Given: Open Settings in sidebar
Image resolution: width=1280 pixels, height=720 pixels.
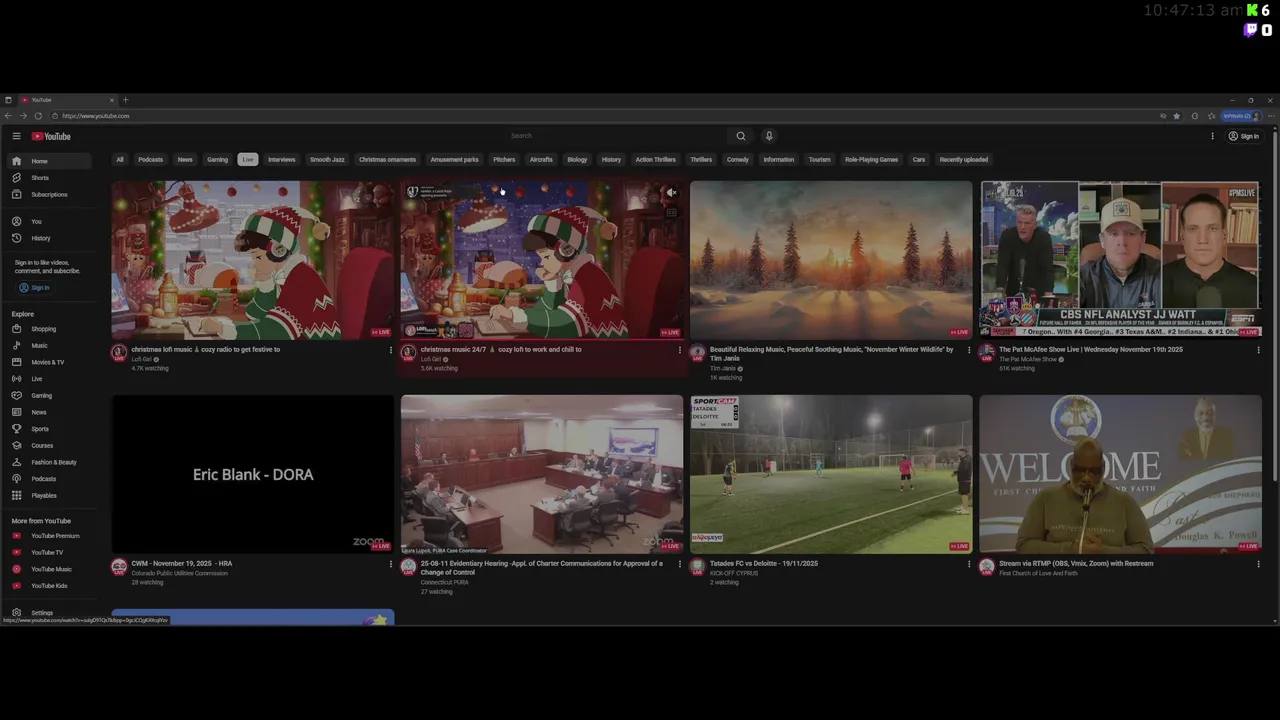Looking at the screenshot, I should [x=50, y=613].
